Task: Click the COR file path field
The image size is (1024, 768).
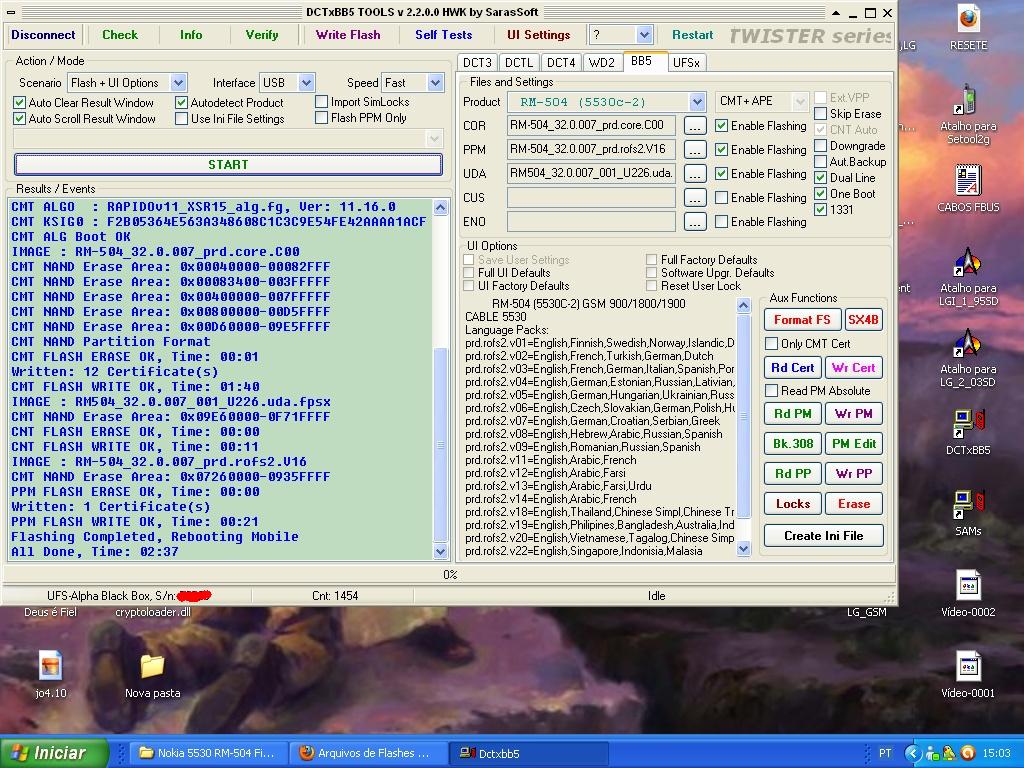Action: coord(591,125)
